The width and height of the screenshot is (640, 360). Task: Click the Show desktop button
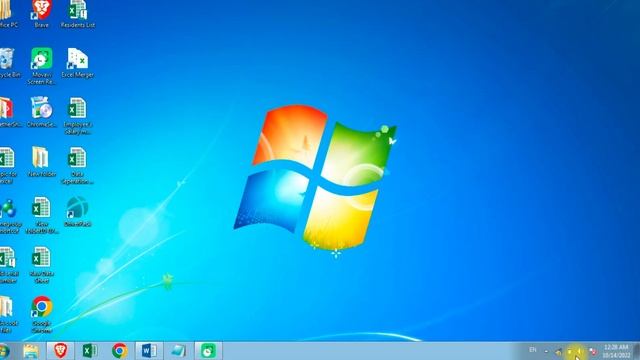[636, 351]
